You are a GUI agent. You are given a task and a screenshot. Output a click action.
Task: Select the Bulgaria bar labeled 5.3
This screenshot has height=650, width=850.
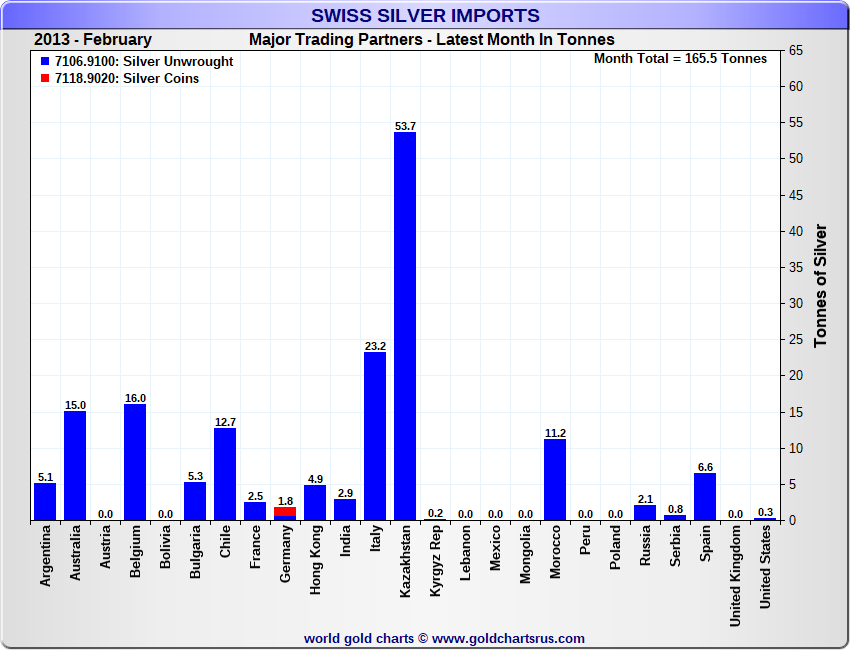[195, 500]
